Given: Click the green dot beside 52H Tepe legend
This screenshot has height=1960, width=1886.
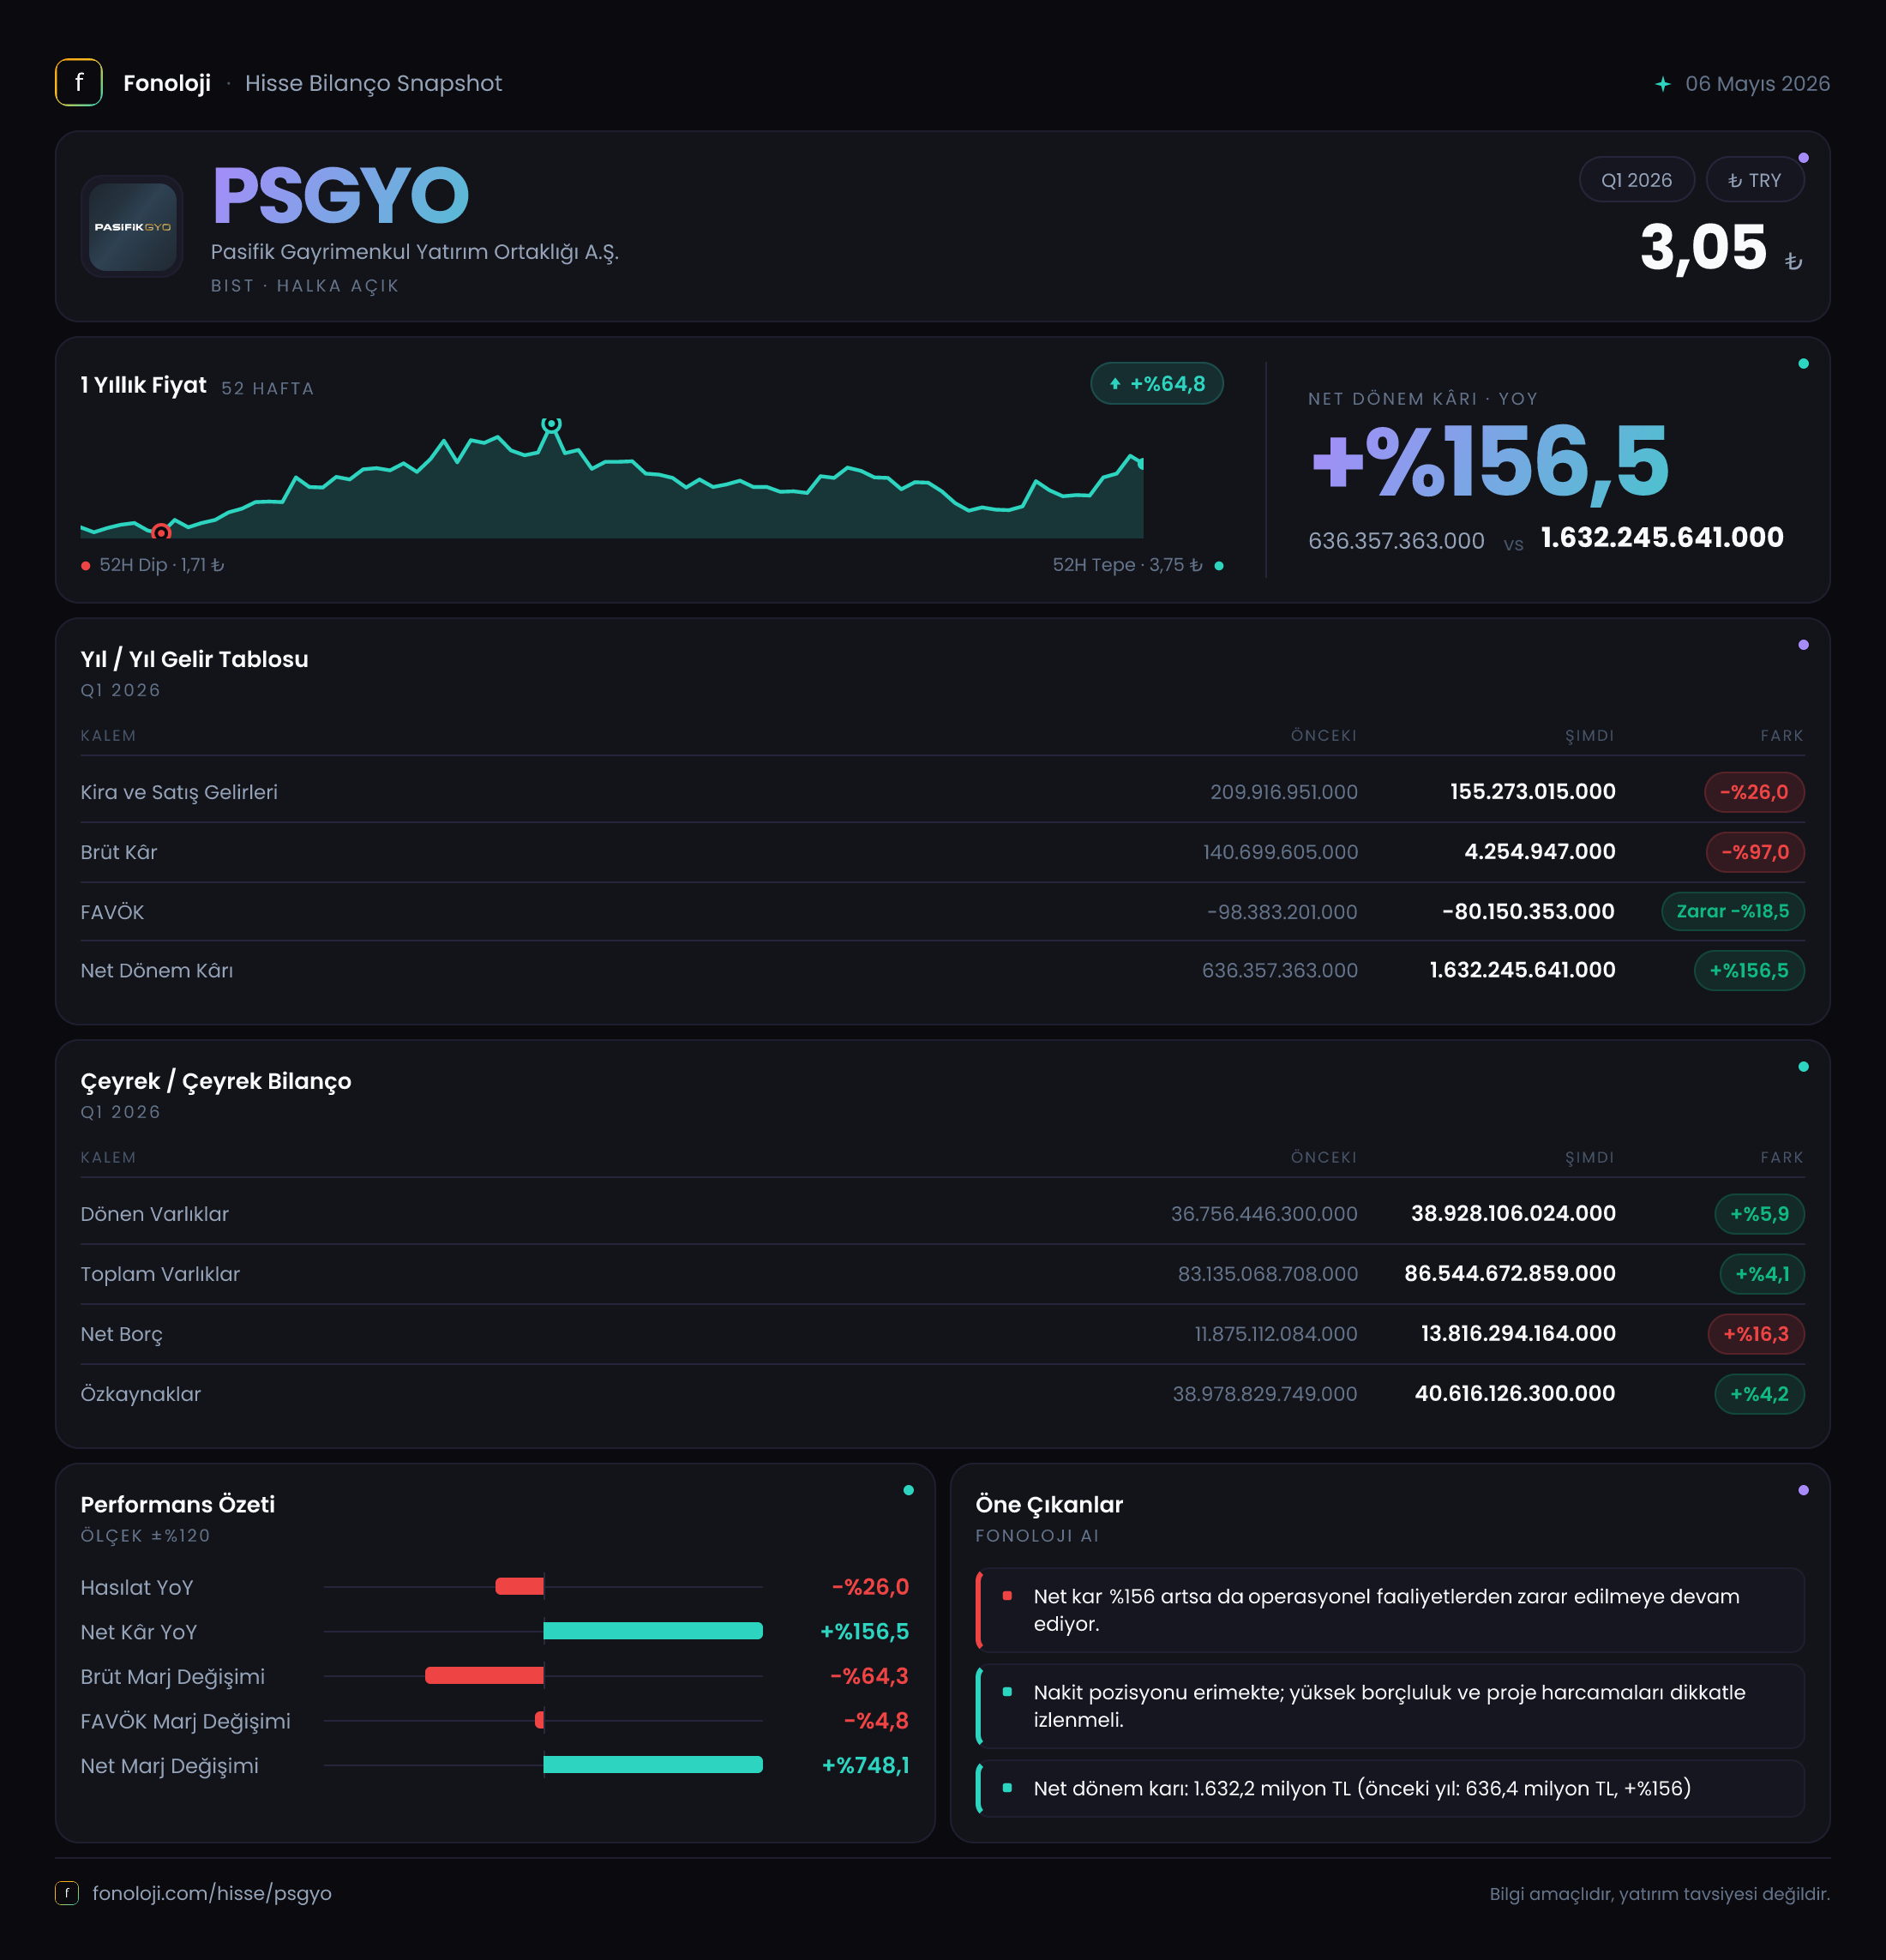Looking at the screenshot, I should [x=1219, y=566].
